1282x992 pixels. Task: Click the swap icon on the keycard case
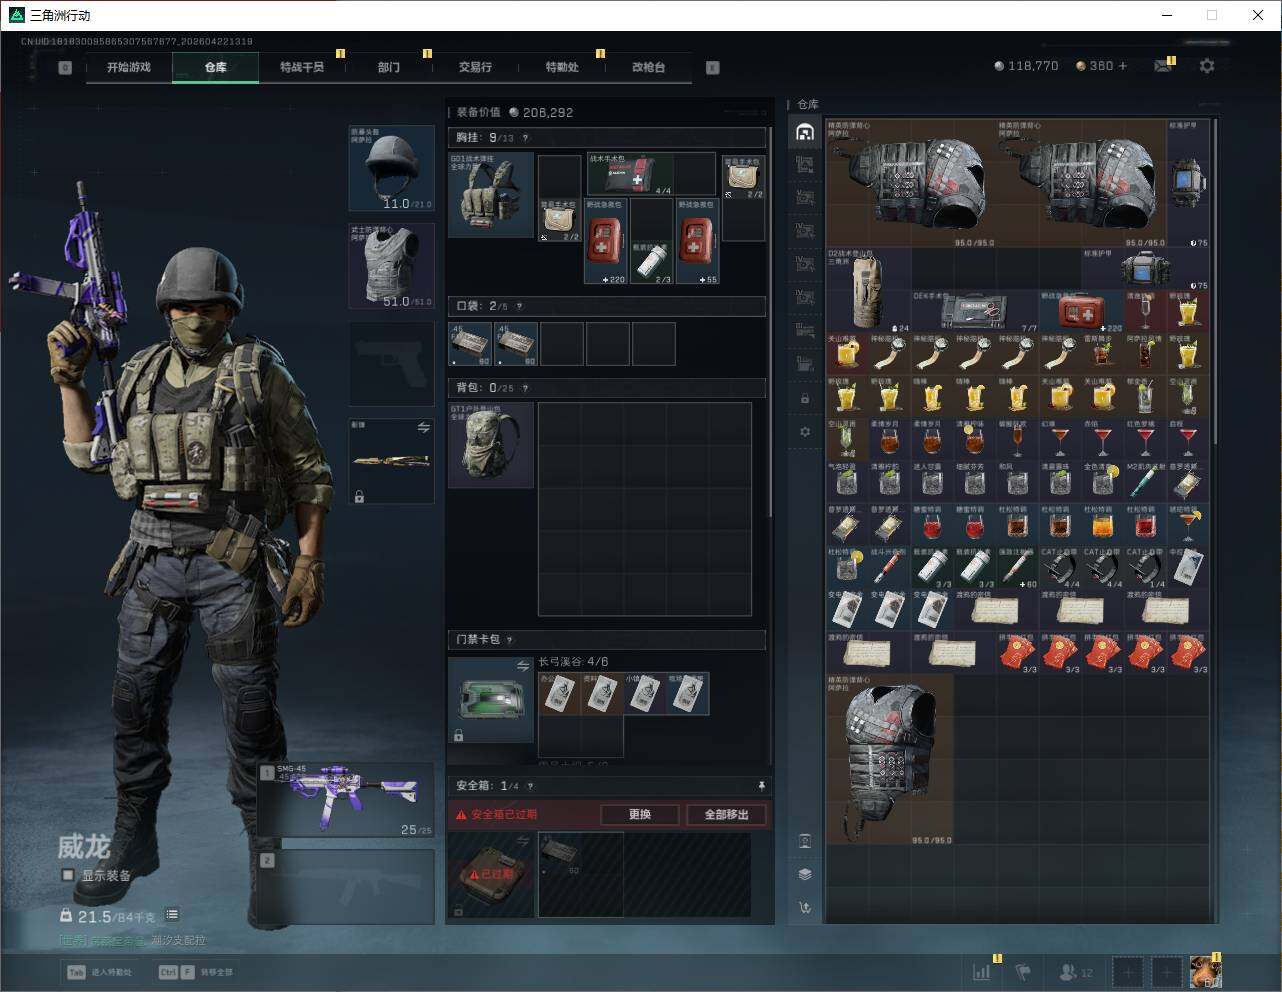pos(522,666)
